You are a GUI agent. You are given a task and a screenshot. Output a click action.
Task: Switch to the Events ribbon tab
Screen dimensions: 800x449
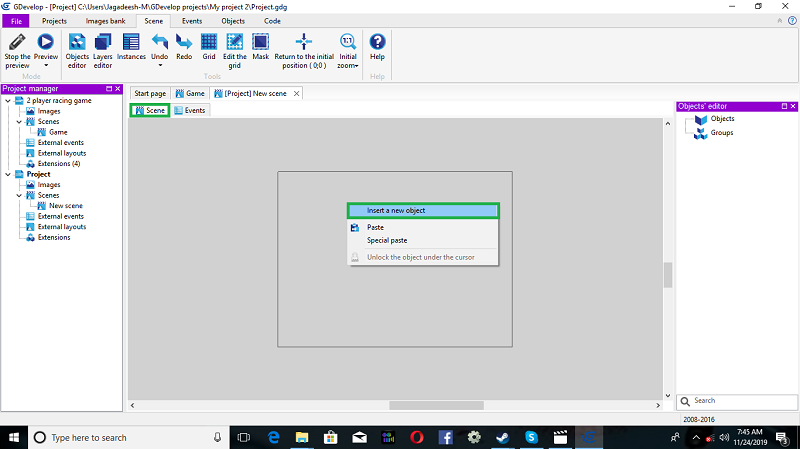pos(192,20)
